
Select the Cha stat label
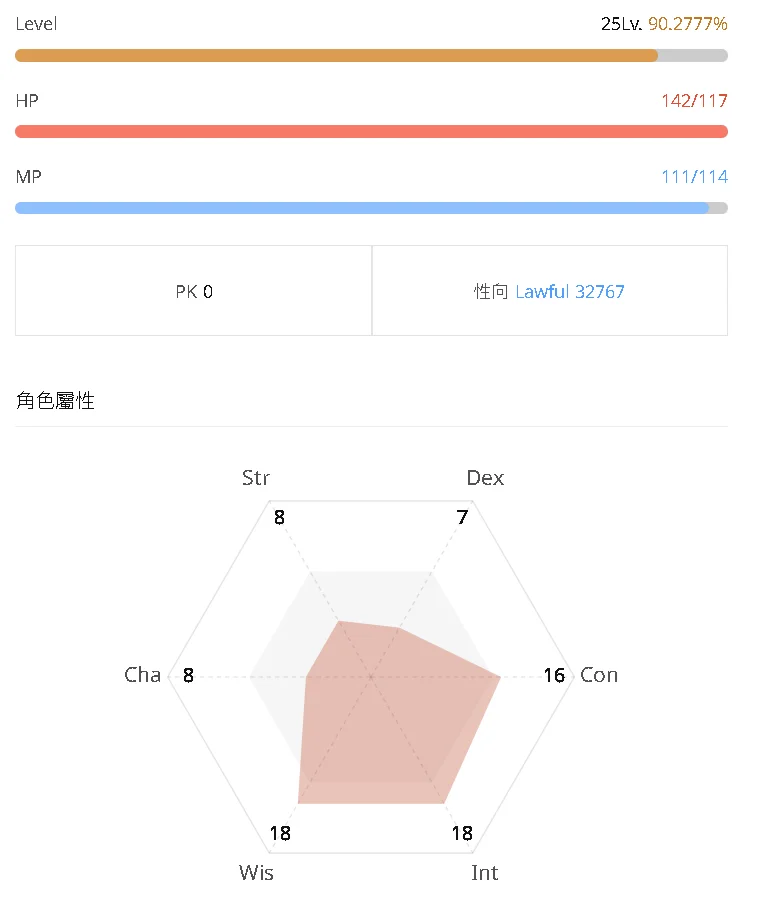(142, 675)
